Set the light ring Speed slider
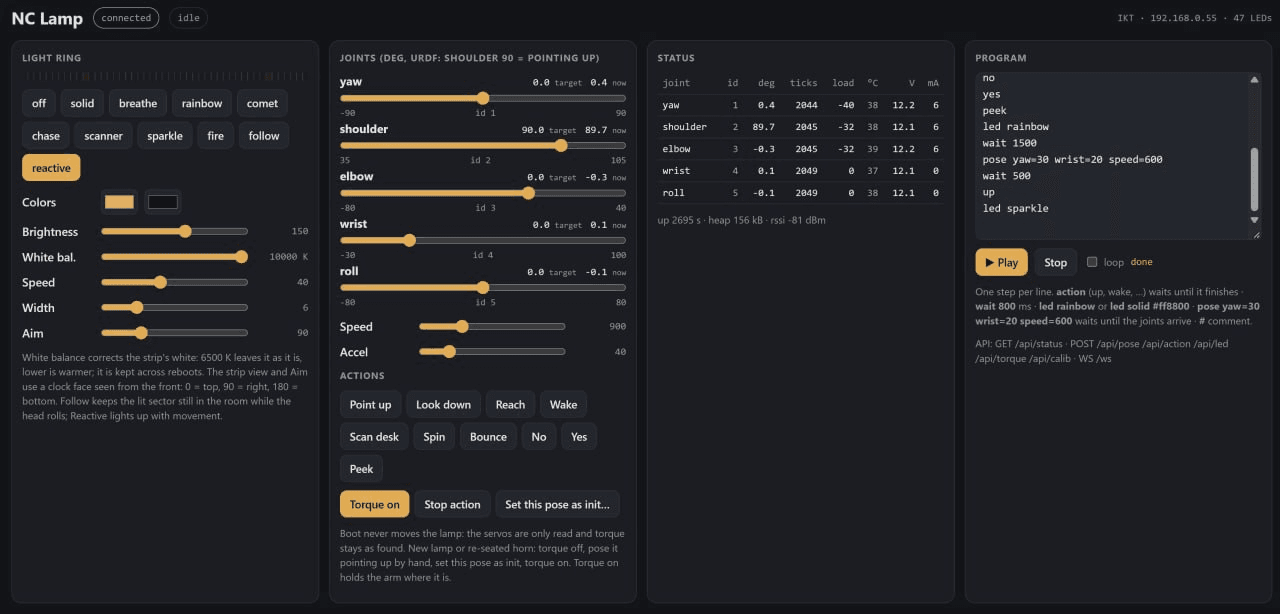The image size is (1280, 614). (x=174, y=282)
